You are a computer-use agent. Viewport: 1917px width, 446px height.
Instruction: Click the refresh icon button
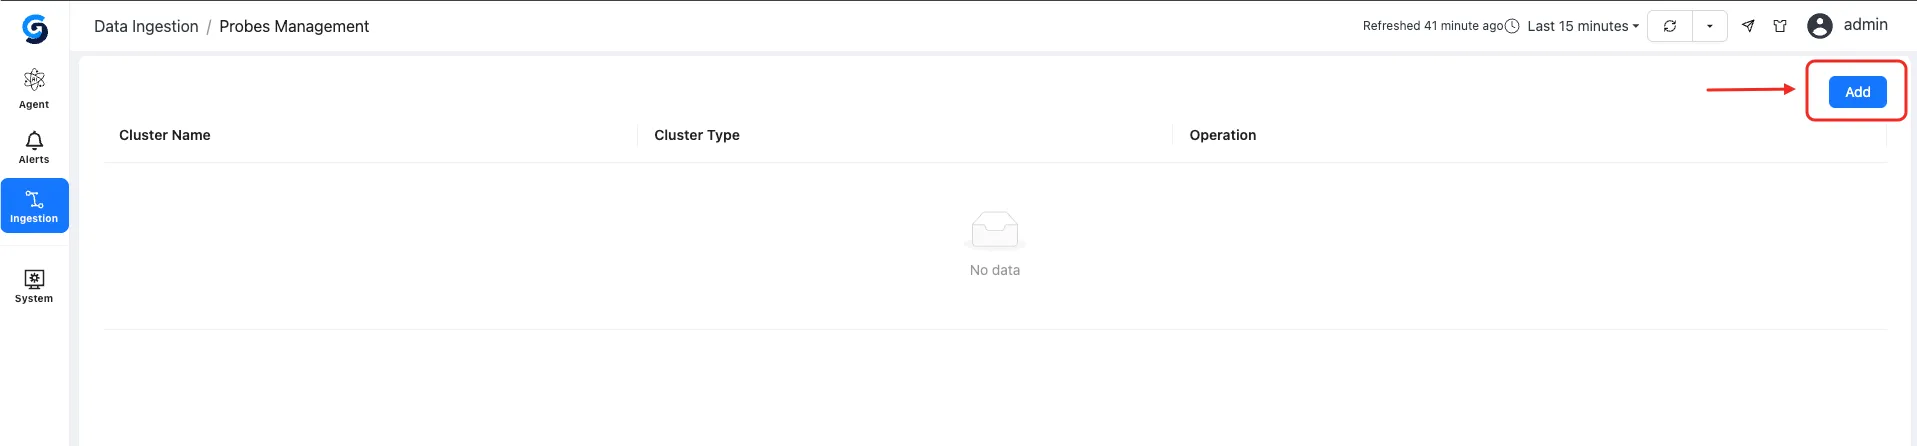pos(1670,26)
